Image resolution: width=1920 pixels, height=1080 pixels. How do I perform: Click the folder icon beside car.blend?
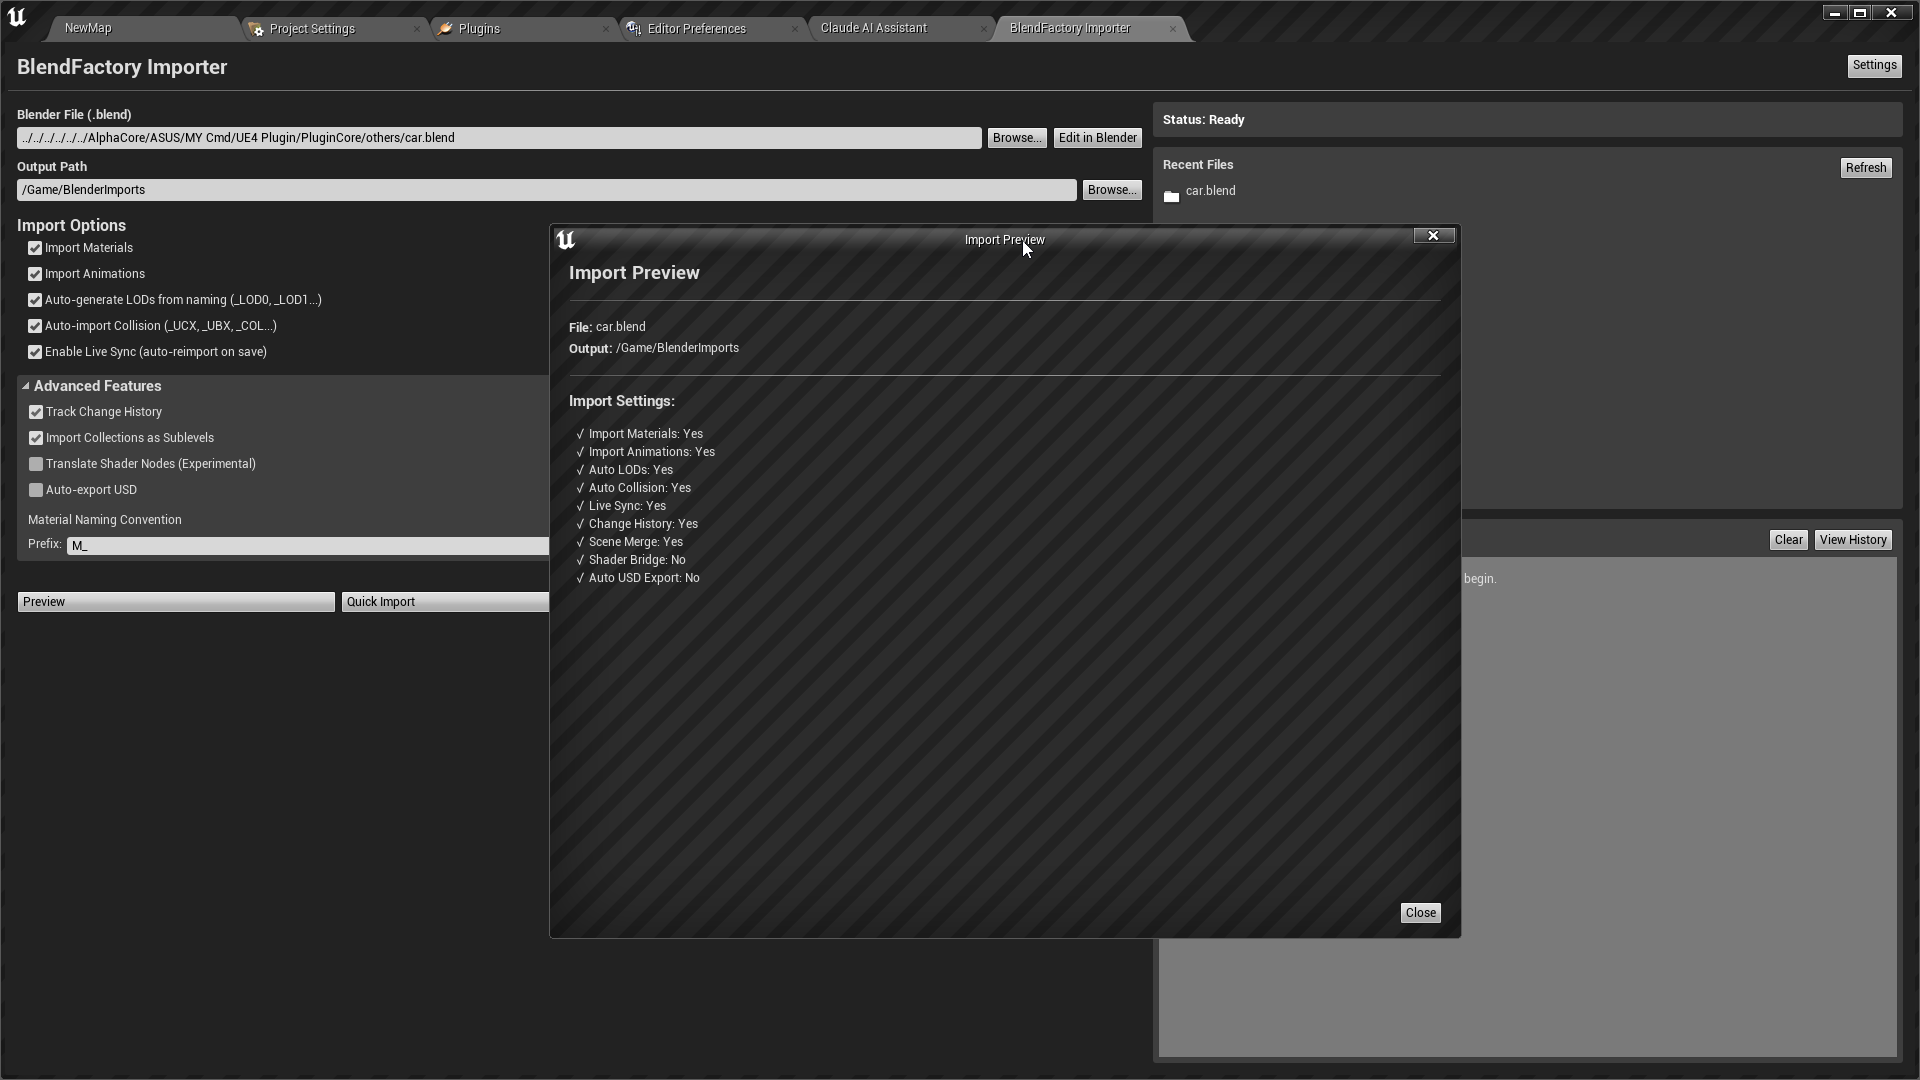pyautogui.click(x=1172, y=196)
